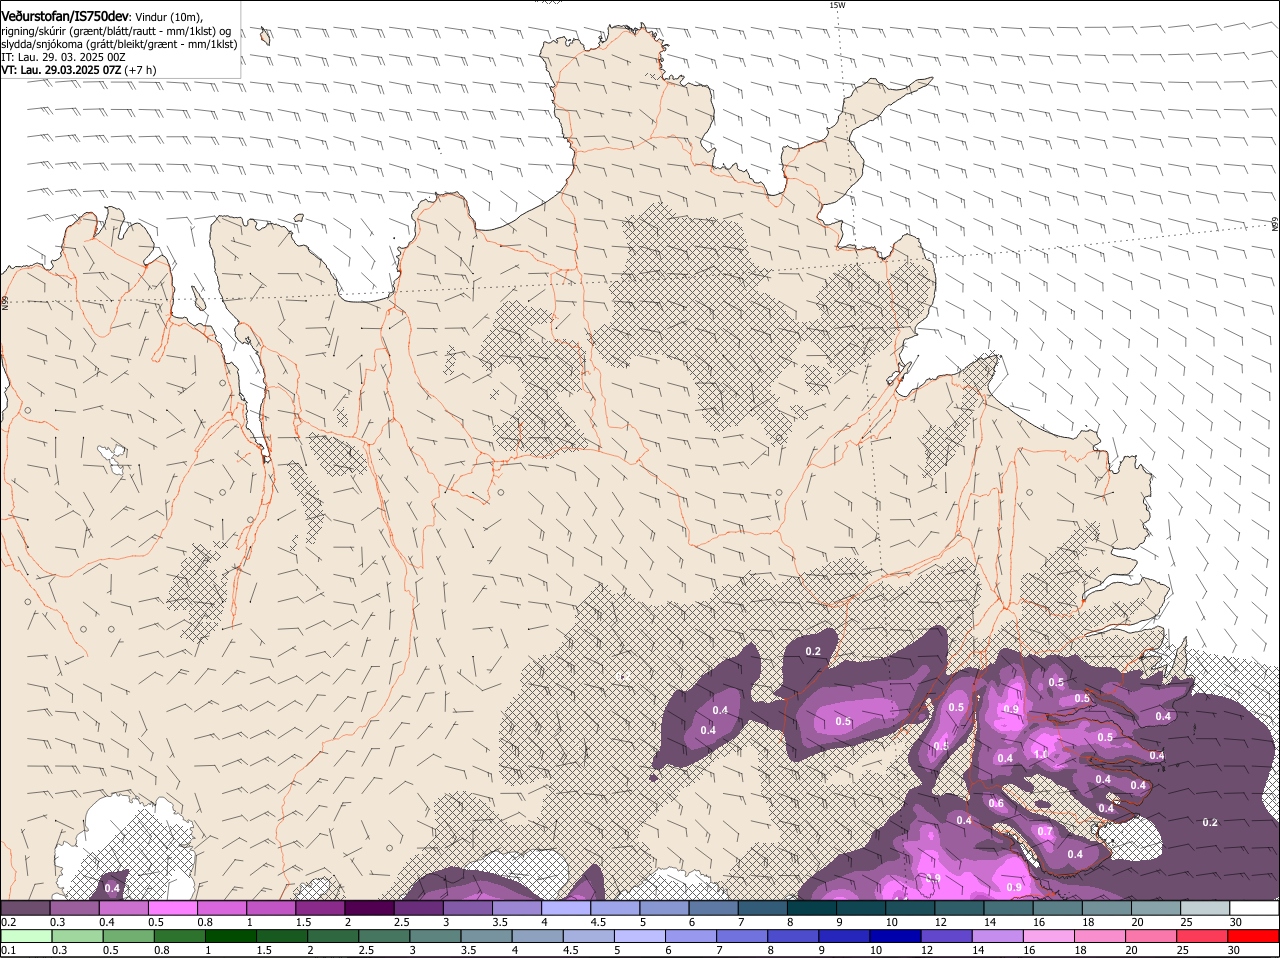Pick the 0.1 pale green swatch in rain scale
Image resolution: width=1280 pixels, height=958 pixels.
pos(26,936)
